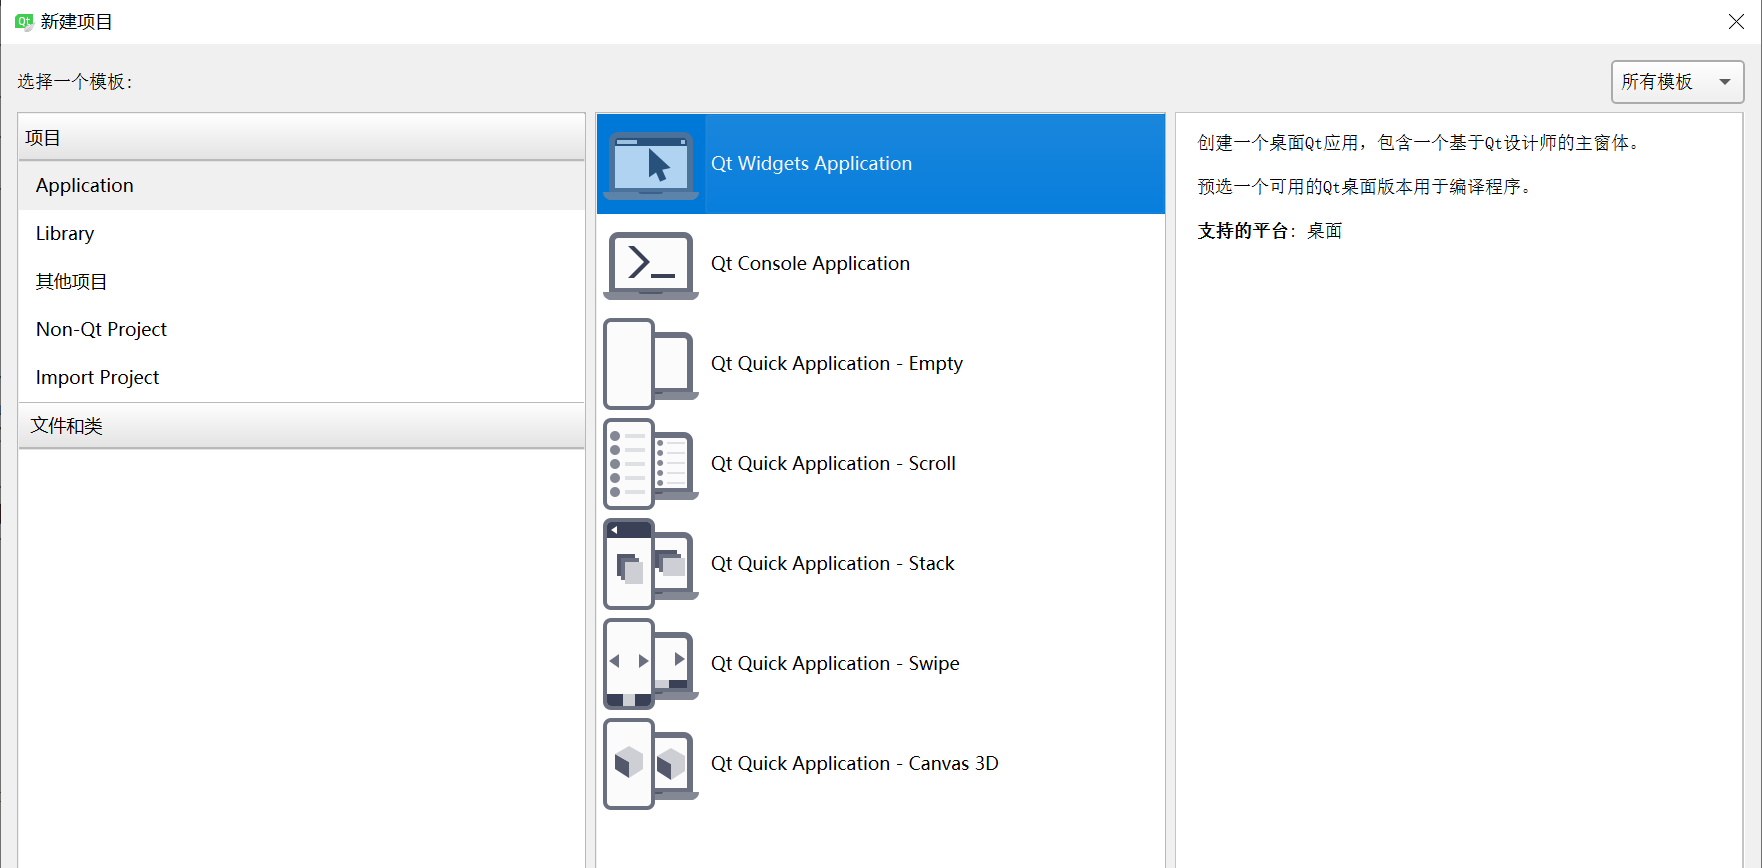Choose Qt Widgets Application template text

tap(811, 164)
